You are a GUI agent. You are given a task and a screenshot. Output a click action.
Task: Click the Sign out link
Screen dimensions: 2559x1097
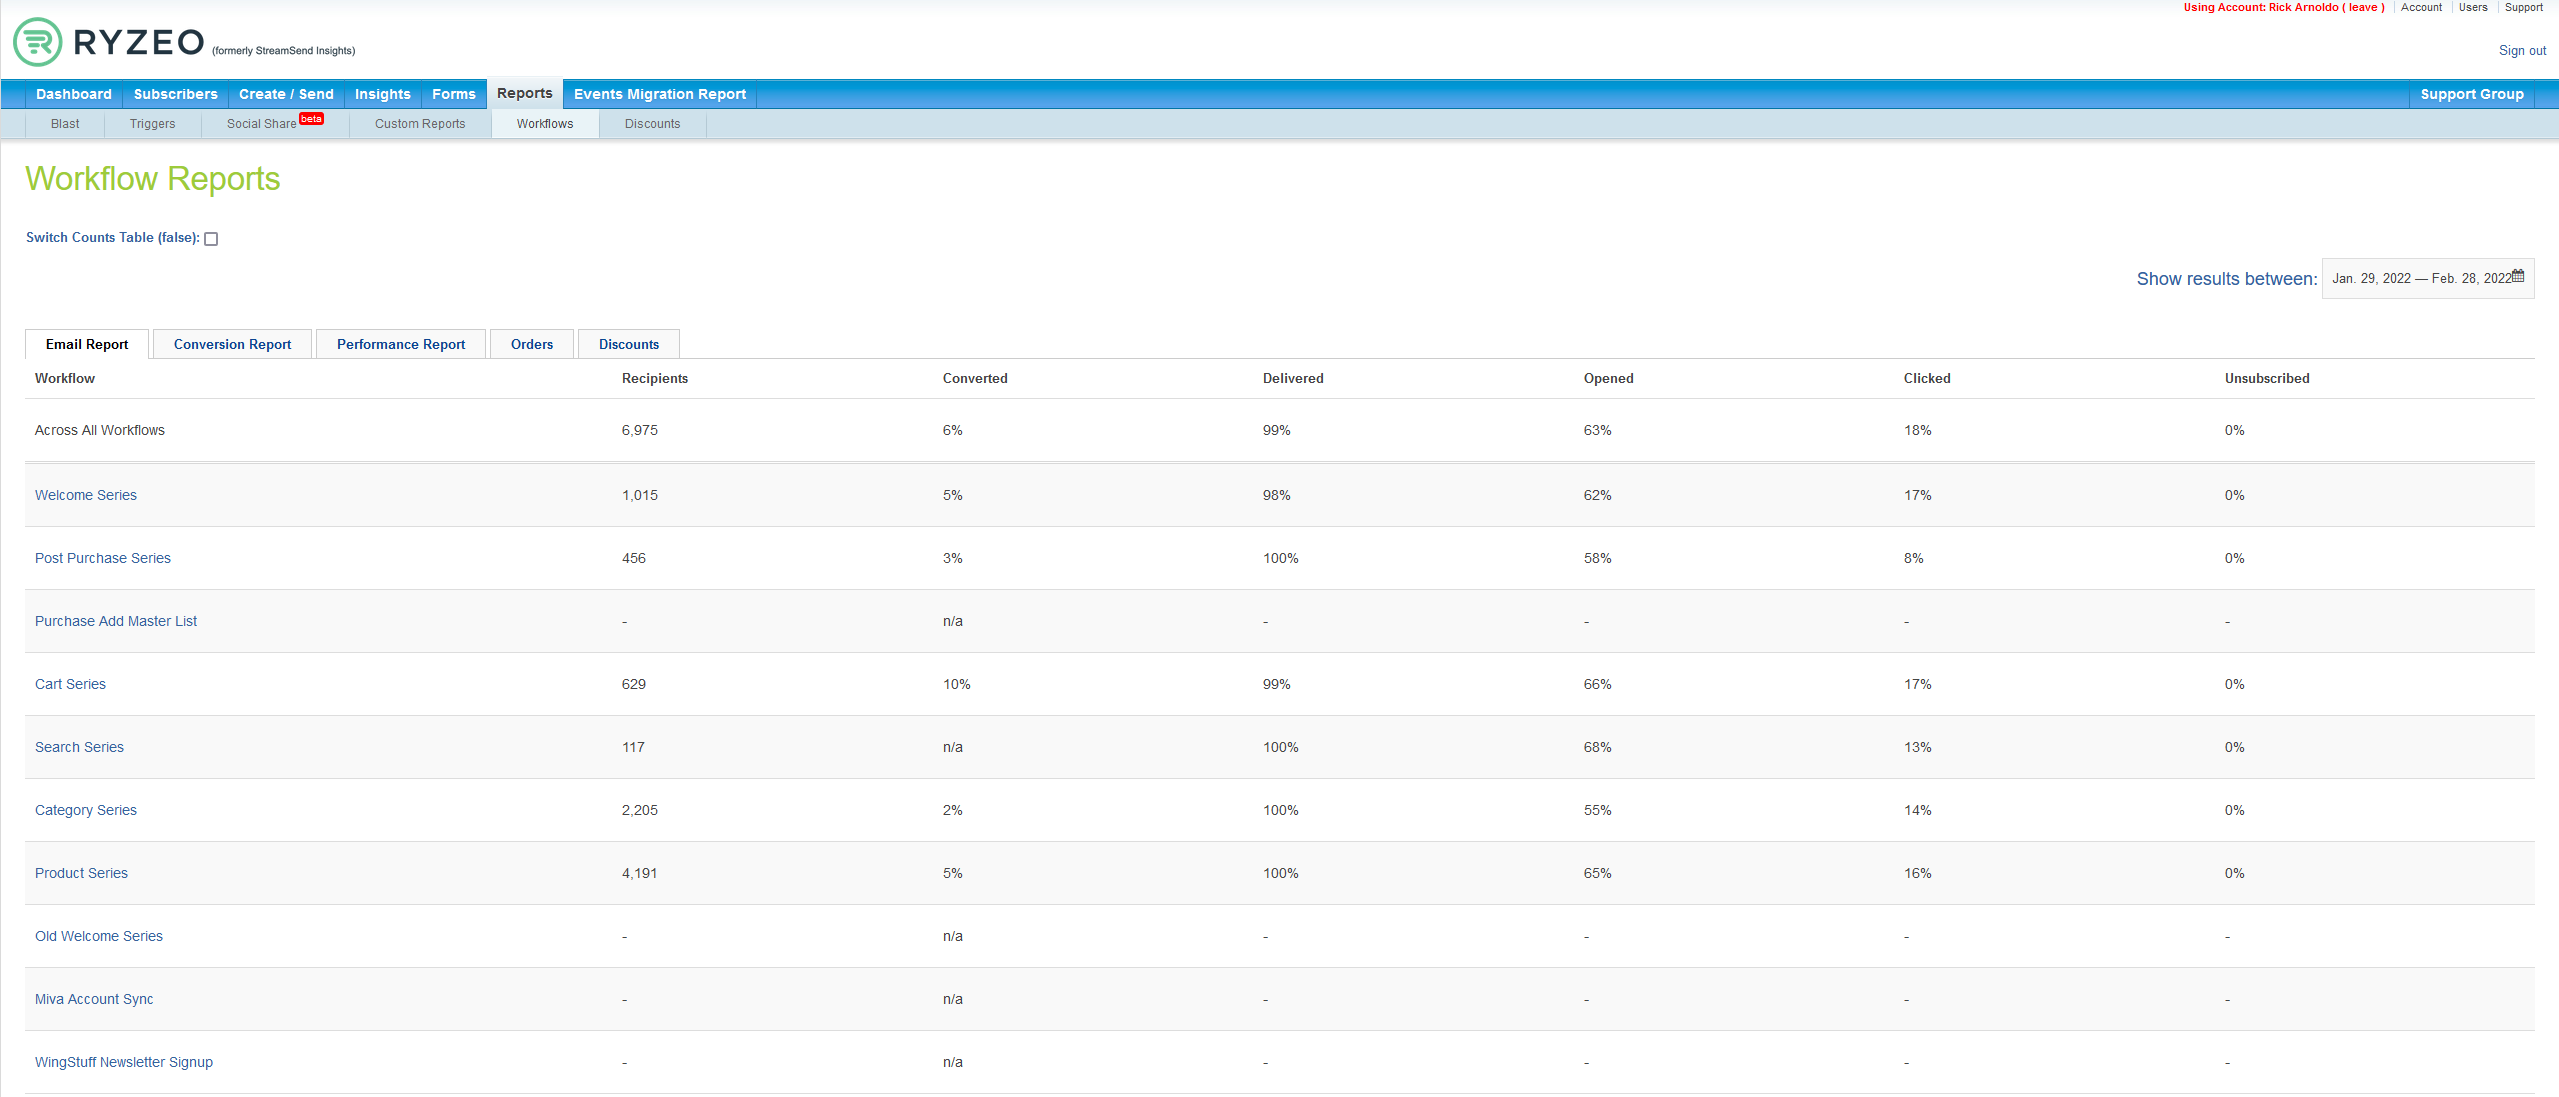2522,50
